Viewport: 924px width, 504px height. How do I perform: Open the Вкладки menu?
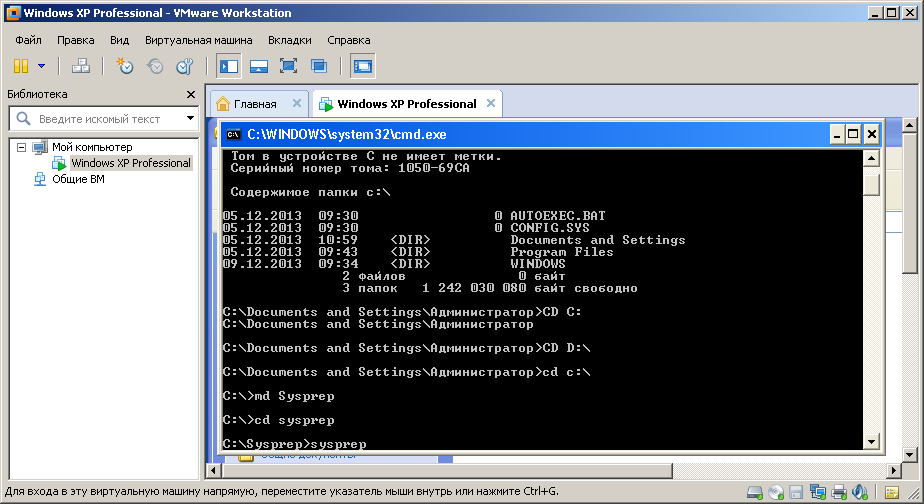[289, 40]
